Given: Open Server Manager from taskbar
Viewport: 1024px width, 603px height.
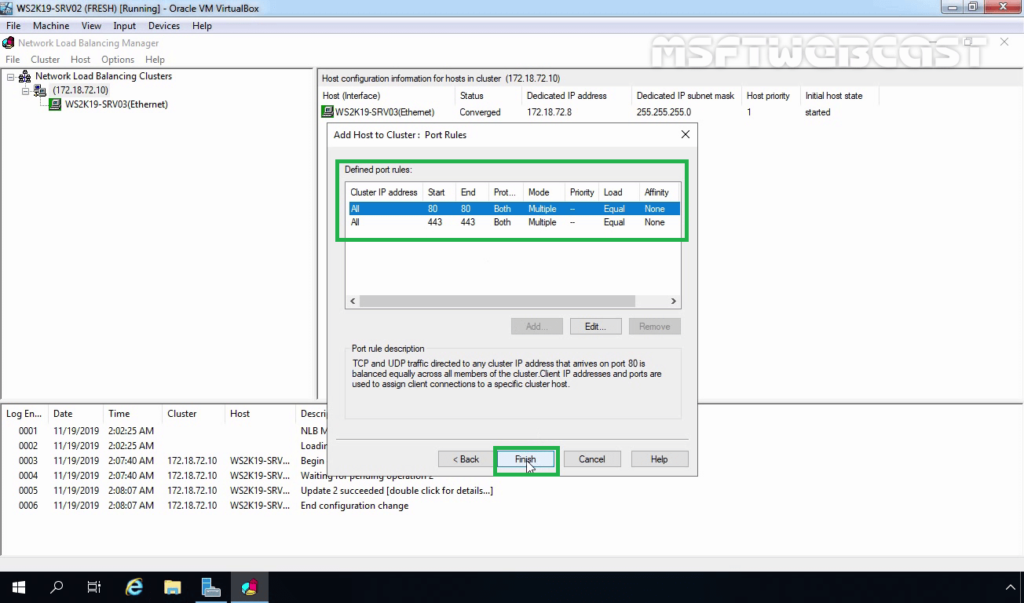Looking at the screenshot, I should (x=211, y=587).
